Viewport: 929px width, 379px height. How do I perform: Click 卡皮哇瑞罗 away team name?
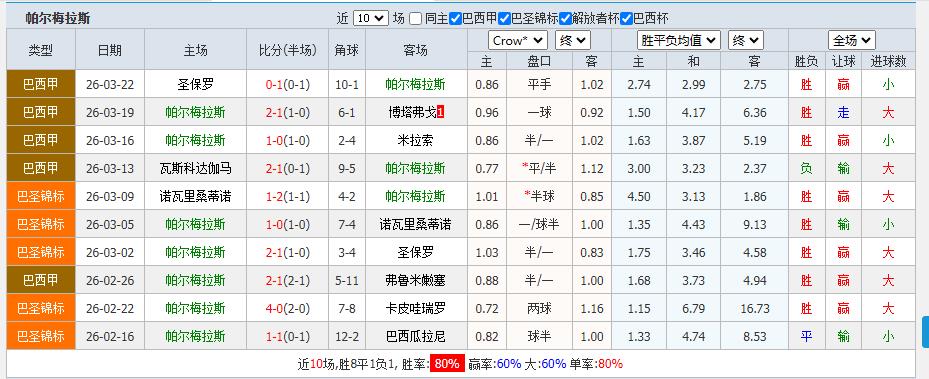click(416, 309)
